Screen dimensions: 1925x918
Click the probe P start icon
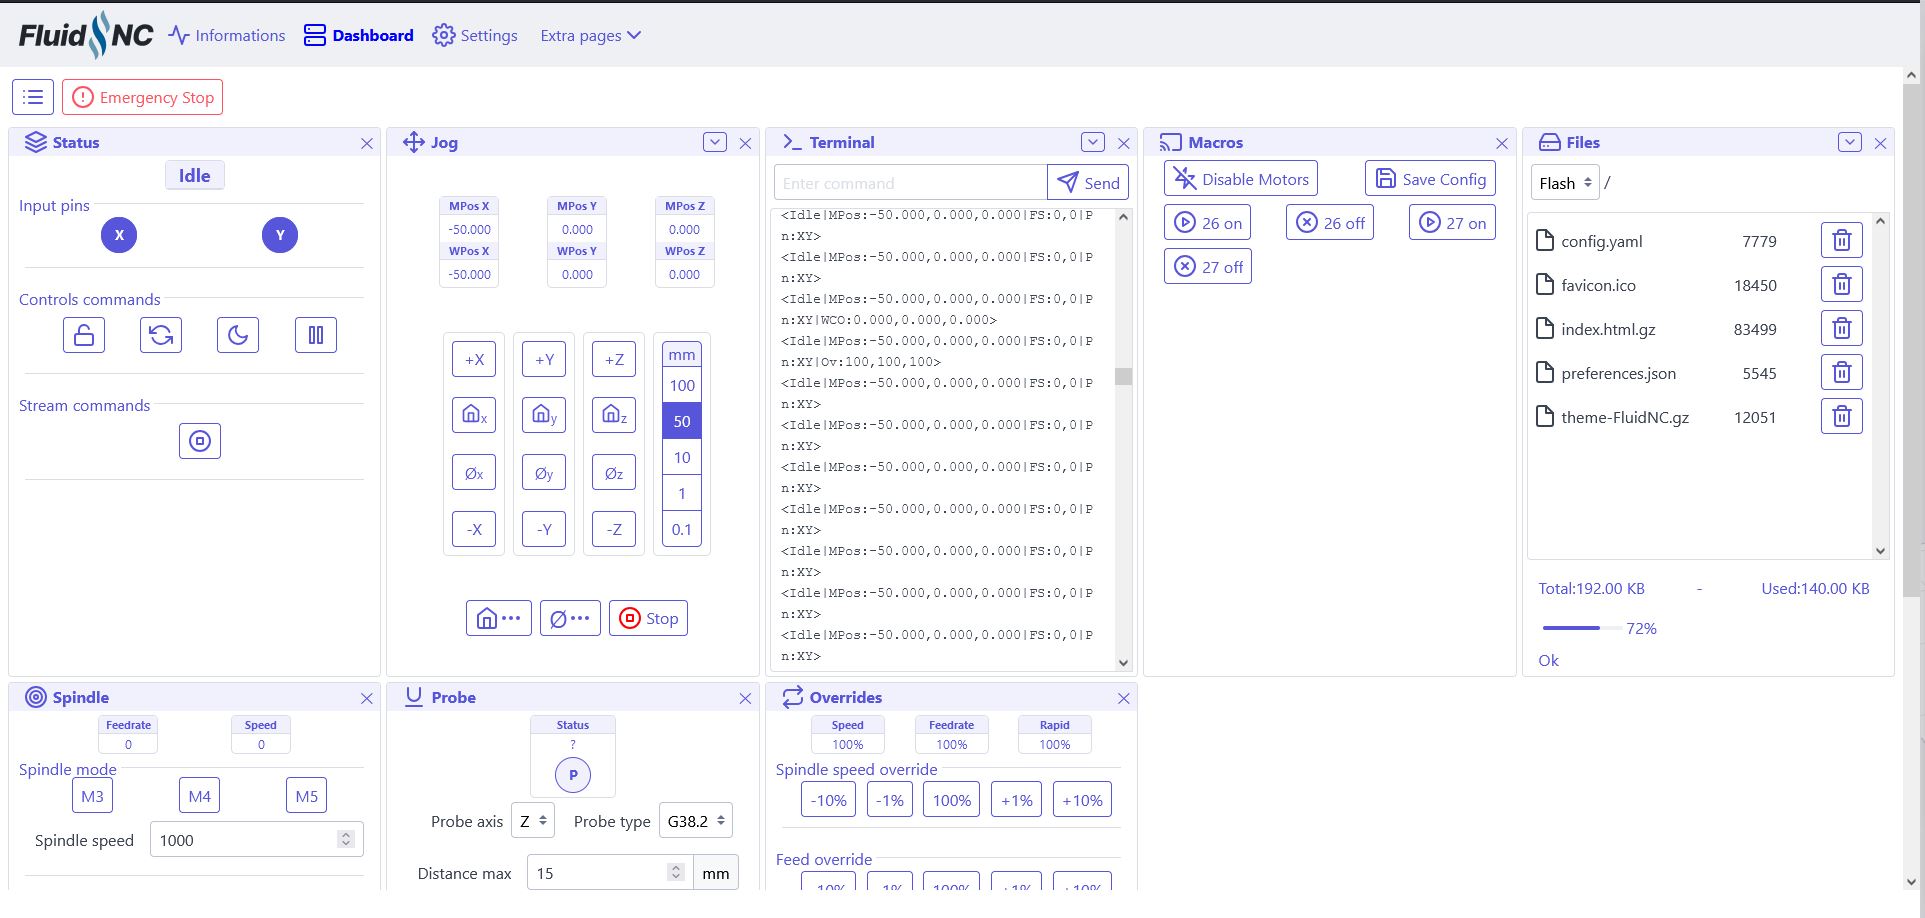click(x=573, y=775)
